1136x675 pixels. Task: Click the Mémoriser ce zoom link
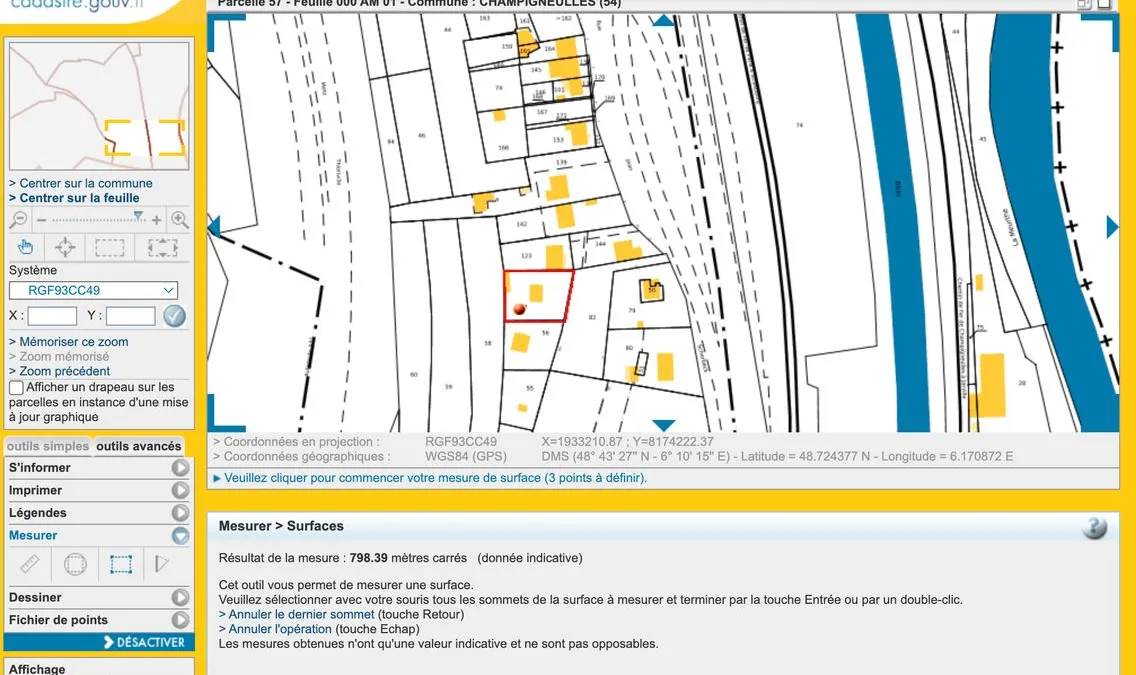coord(68,342)
